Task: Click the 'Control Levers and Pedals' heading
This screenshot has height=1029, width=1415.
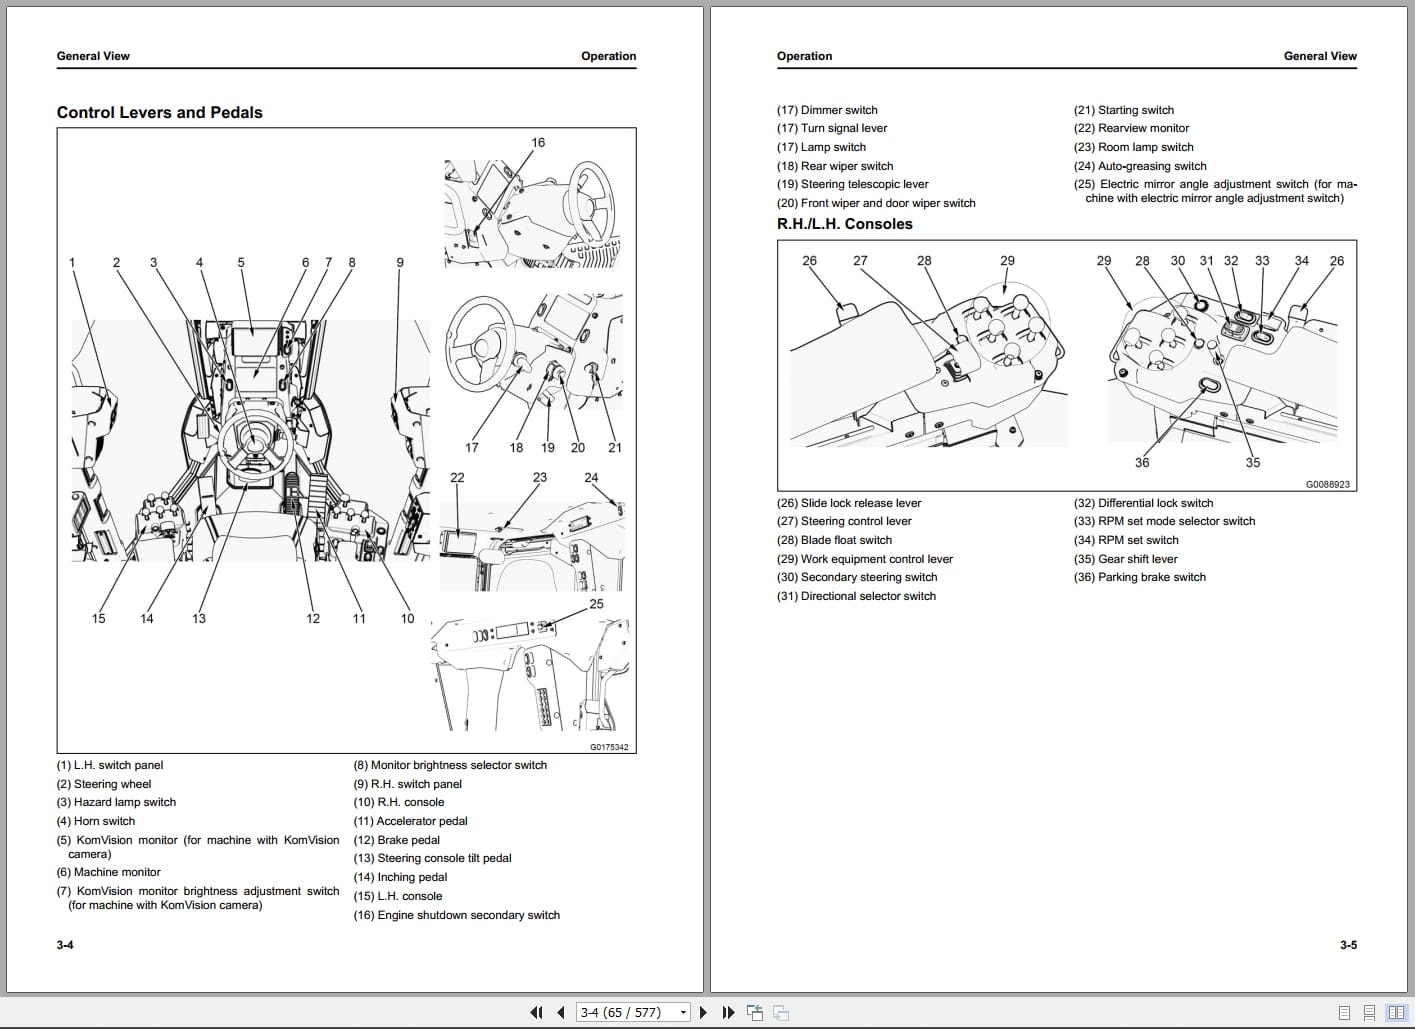Action: [x=160, y=113]
